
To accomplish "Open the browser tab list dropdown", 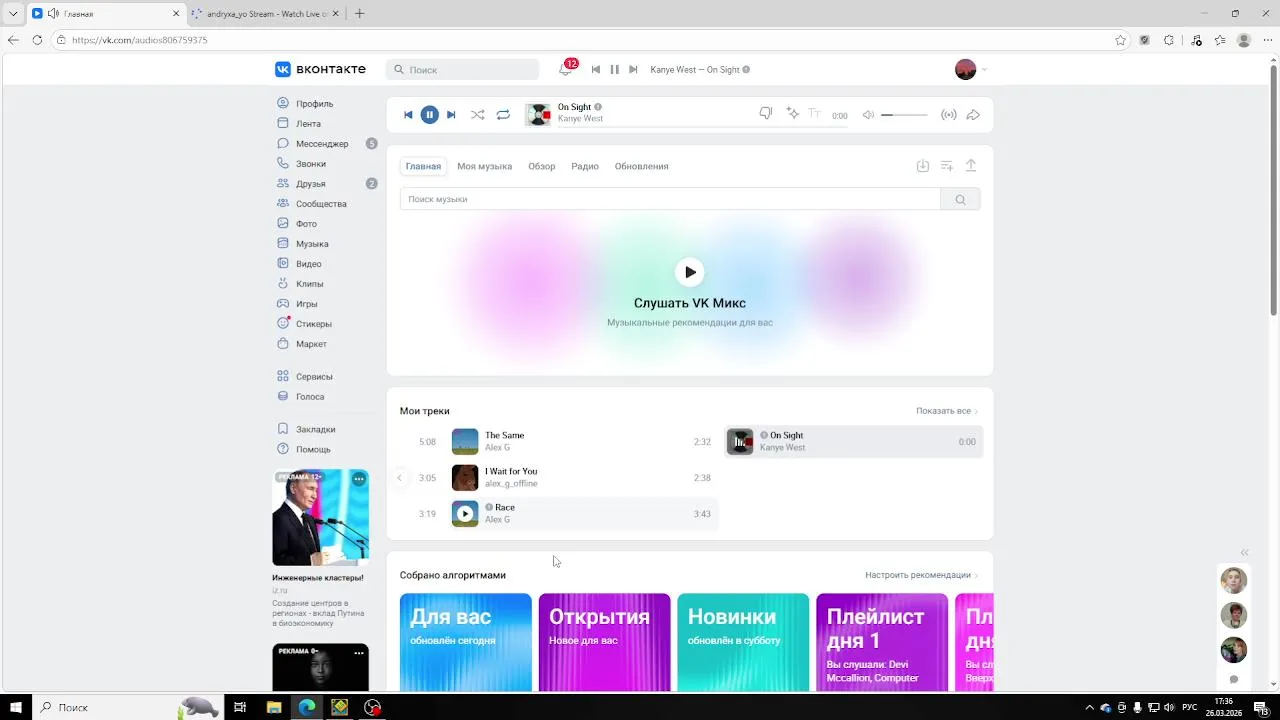I will click(x=13, y=14).
